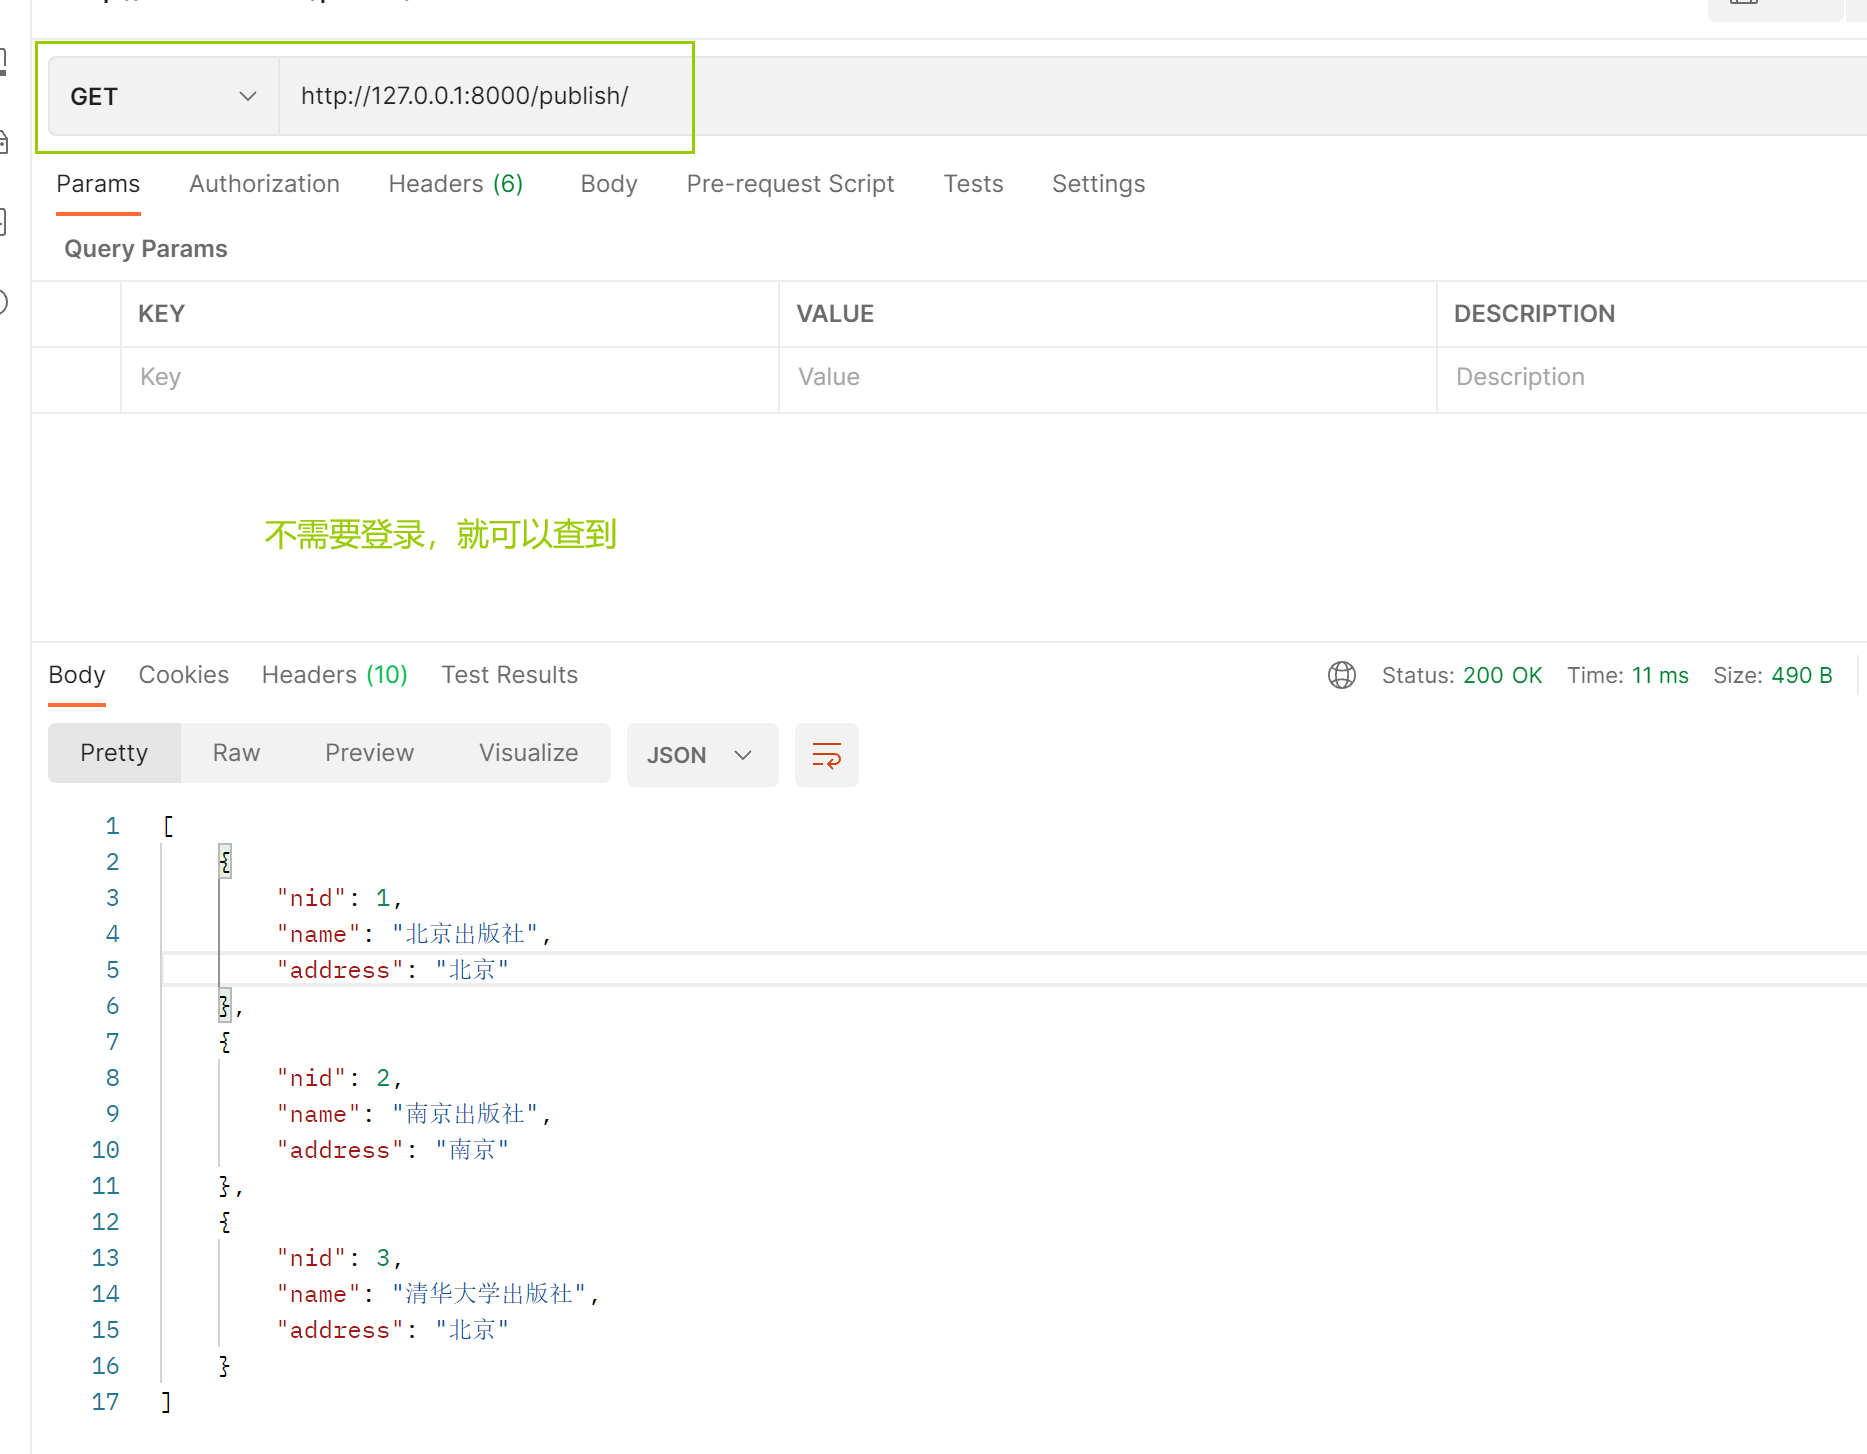Click the query param Key field
1867x1454 pixels.
pos(450,377)
